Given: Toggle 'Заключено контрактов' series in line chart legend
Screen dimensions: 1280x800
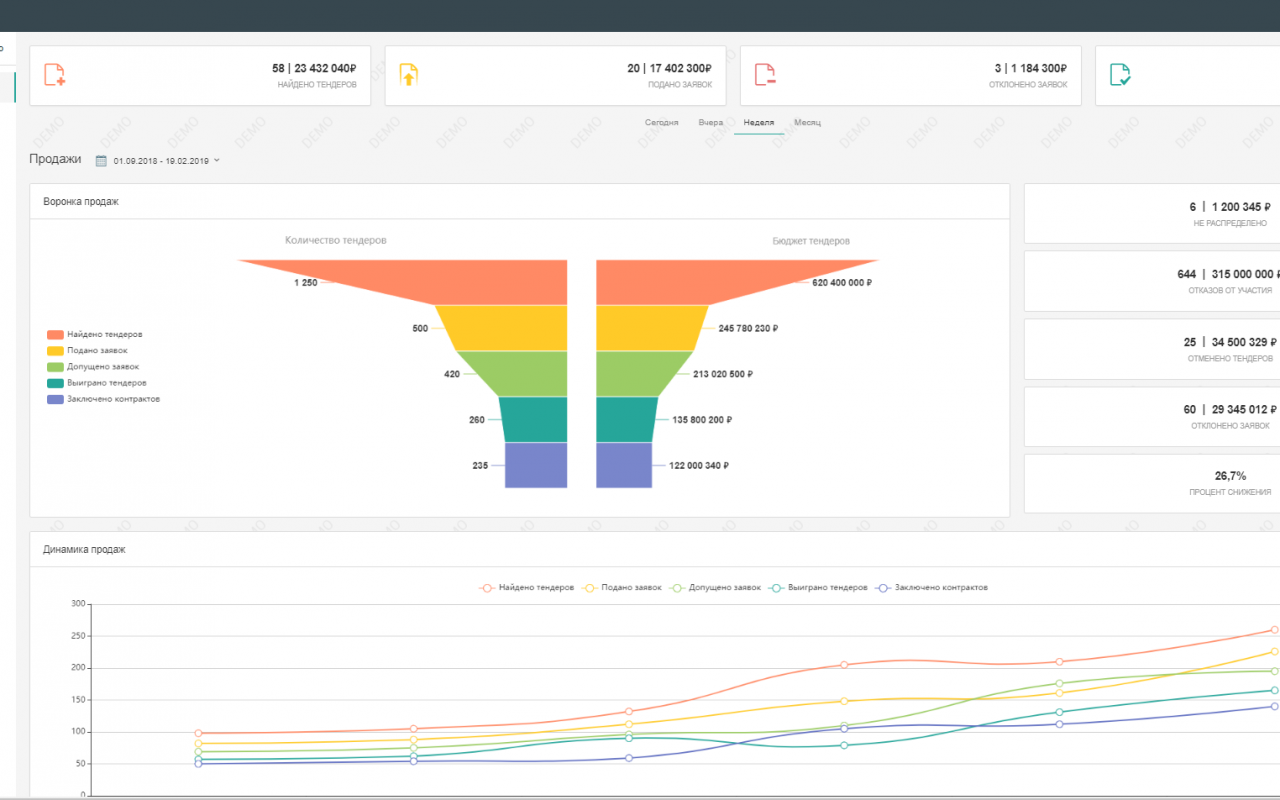Looking at the screenshot, I should [x=931, y=588].
